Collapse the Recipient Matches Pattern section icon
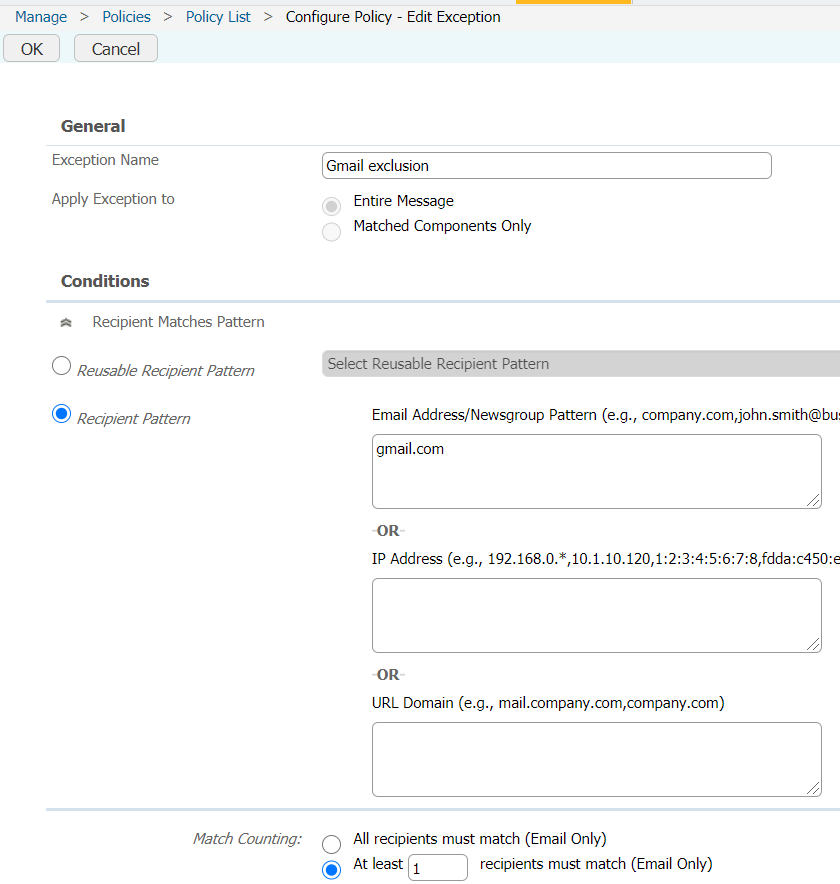The height and width of the screenshot is (884, 840). (65, 322)
